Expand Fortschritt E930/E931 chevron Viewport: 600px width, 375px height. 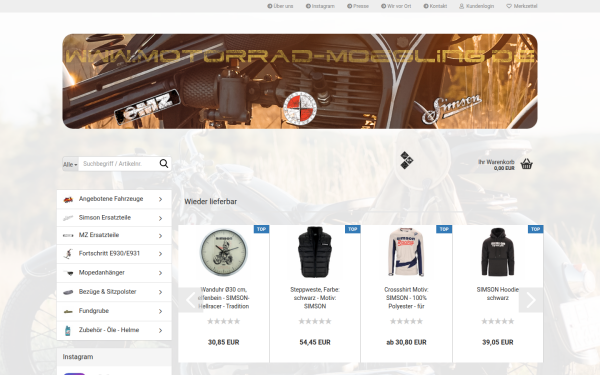point(160,254)
